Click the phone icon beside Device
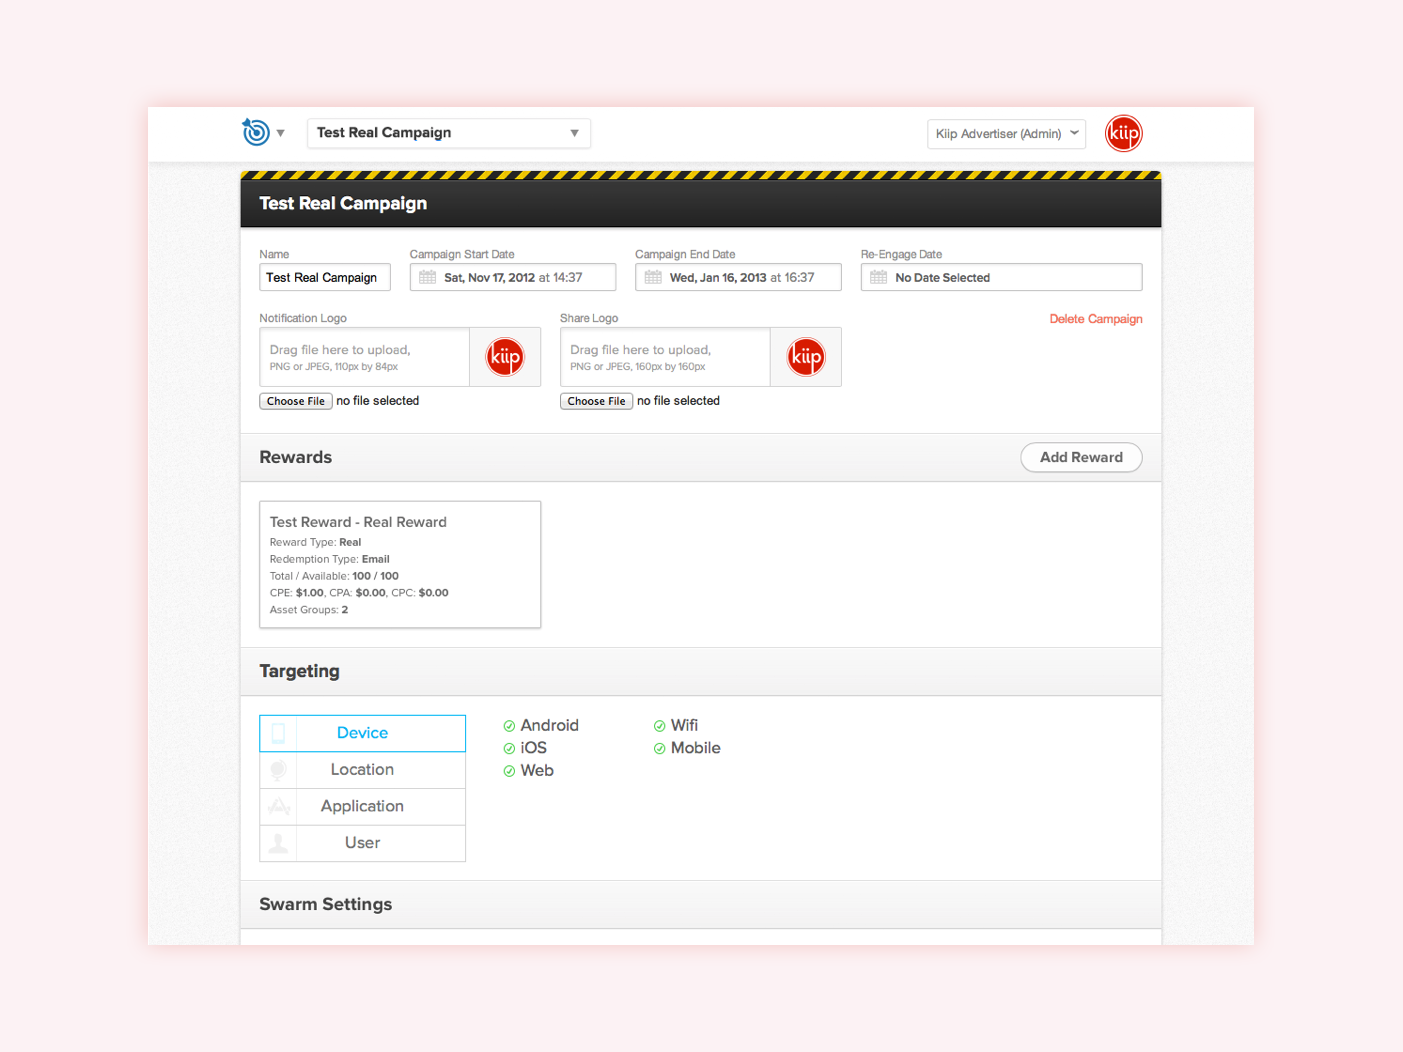This screenshot has height=1052, width=1403. pos(279,733)
